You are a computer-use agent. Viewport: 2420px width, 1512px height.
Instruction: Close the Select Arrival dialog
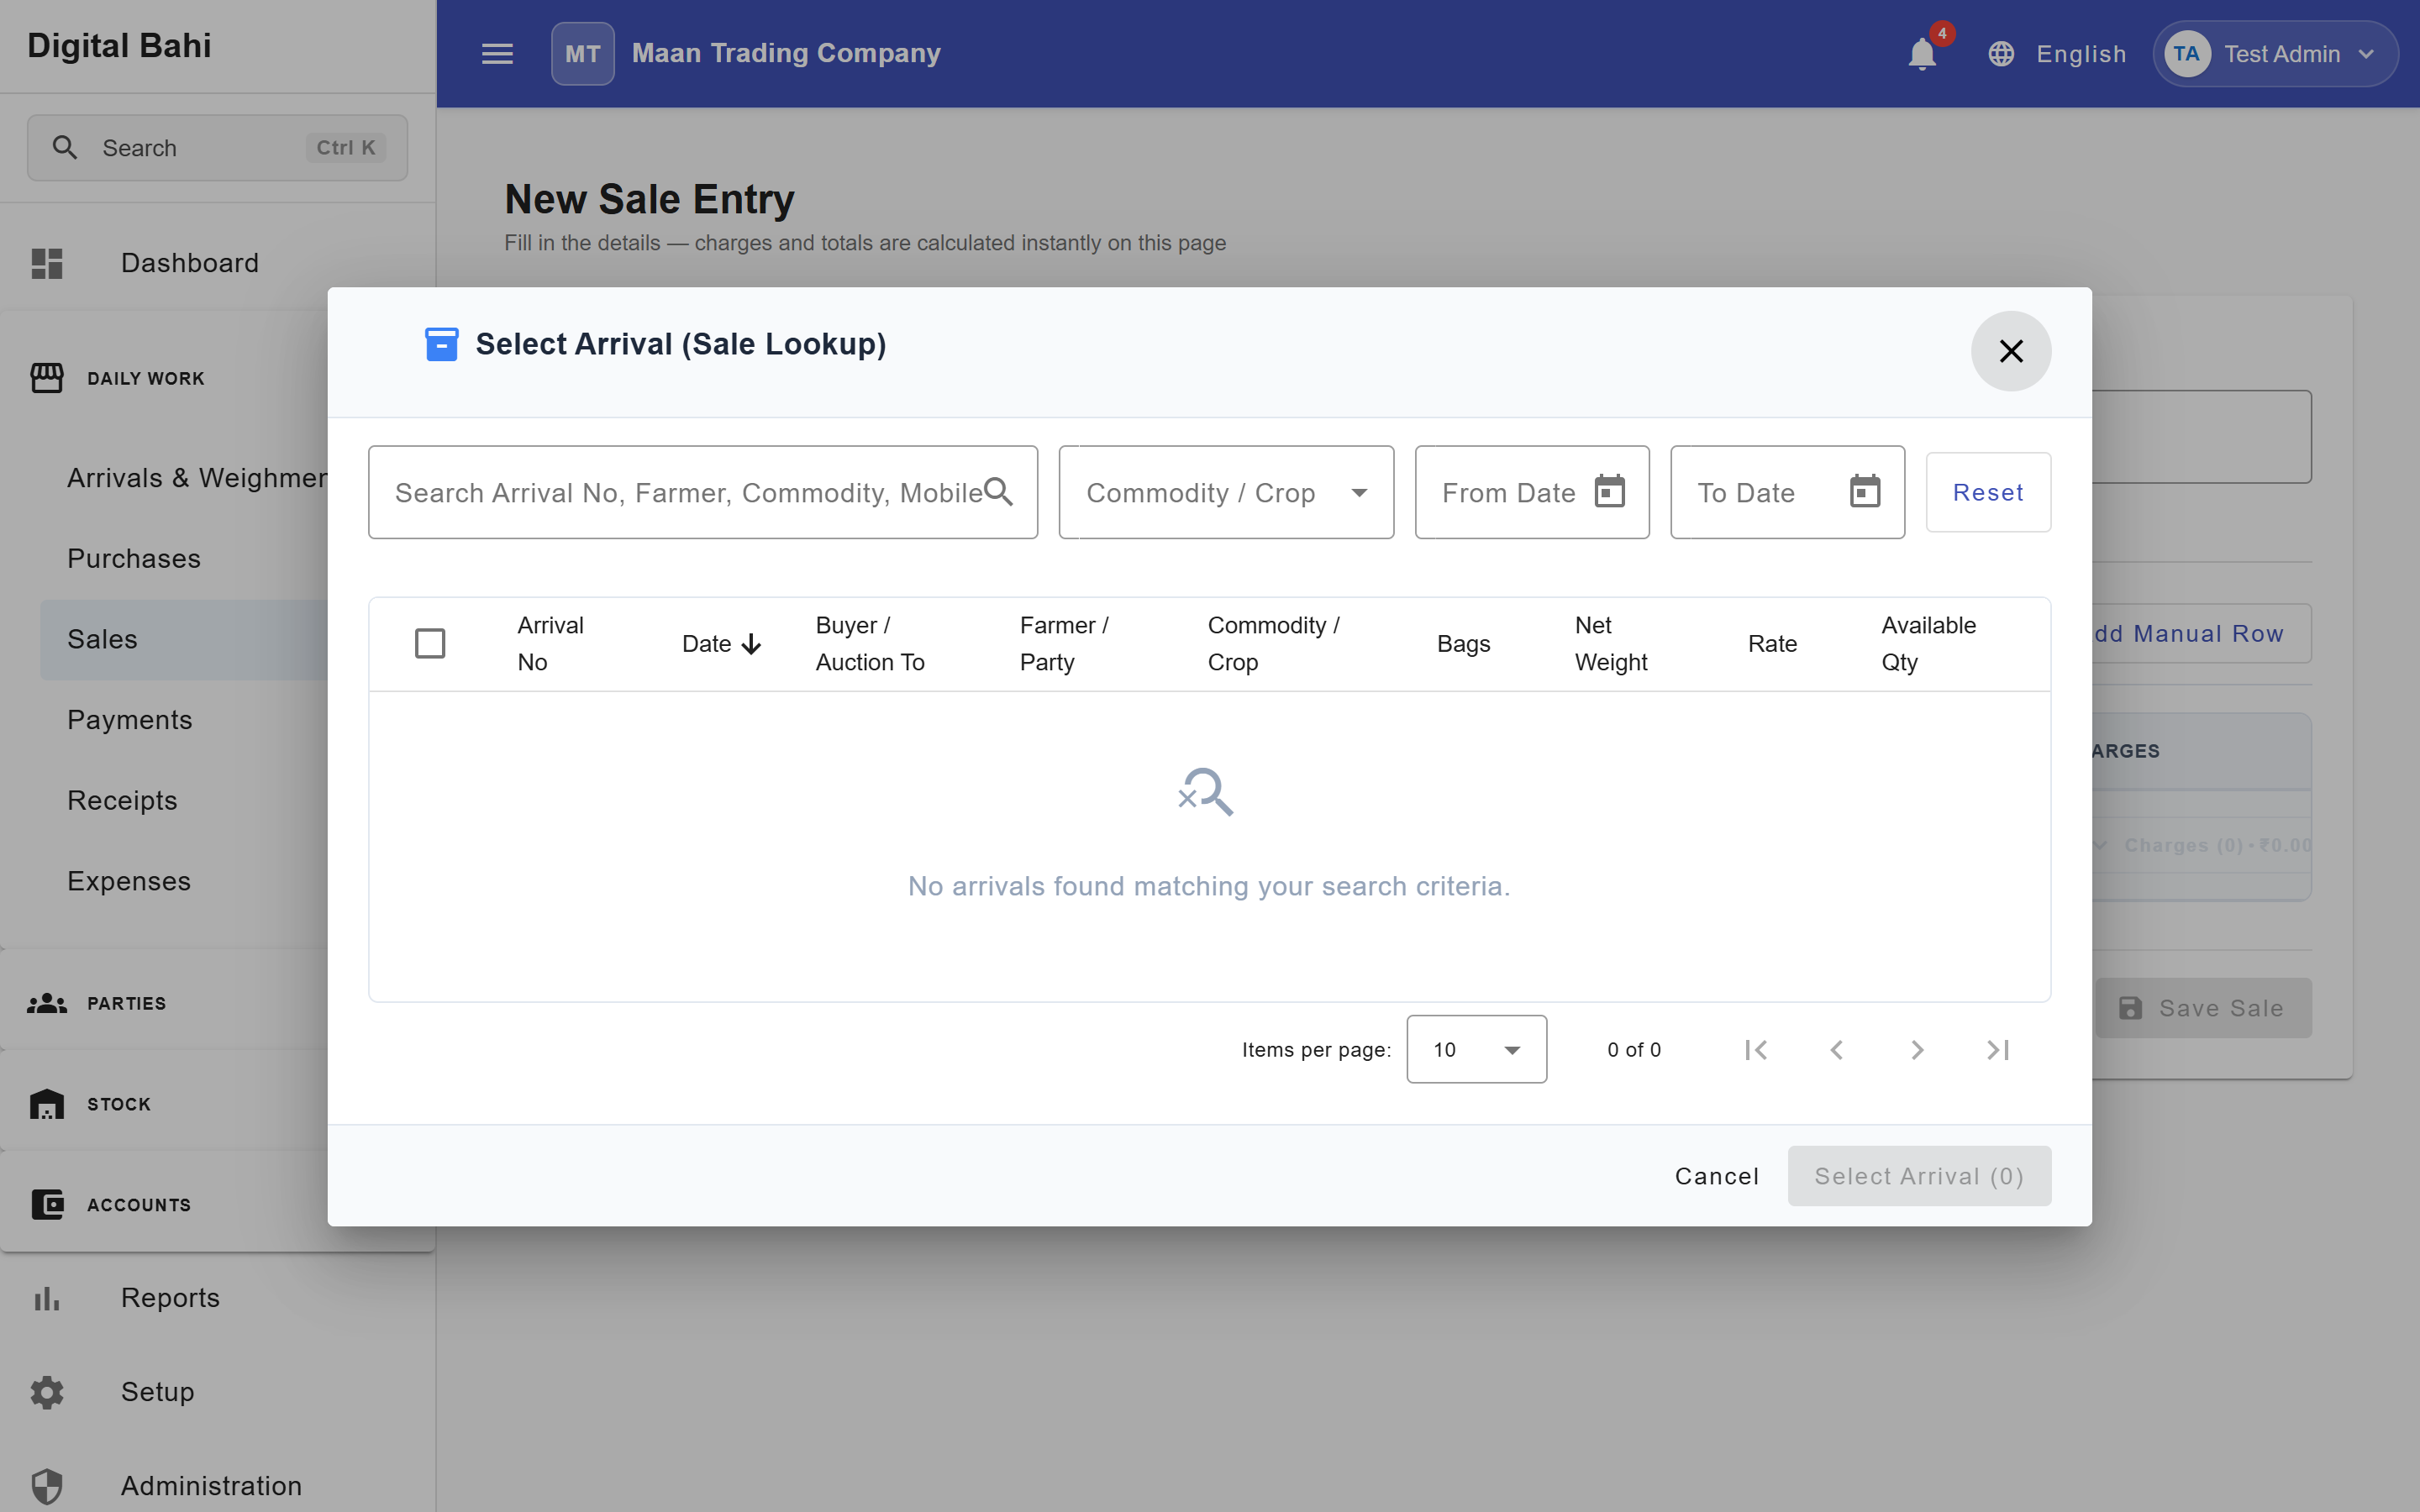pos(2011,351)
